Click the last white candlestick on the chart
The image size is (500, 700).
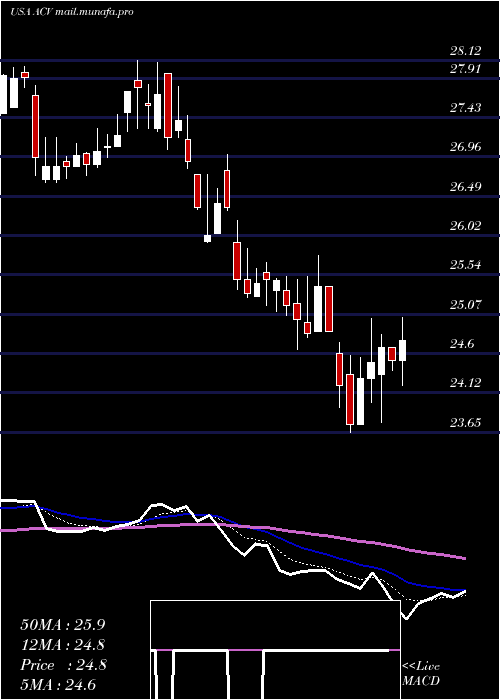[x=403, y=350]
